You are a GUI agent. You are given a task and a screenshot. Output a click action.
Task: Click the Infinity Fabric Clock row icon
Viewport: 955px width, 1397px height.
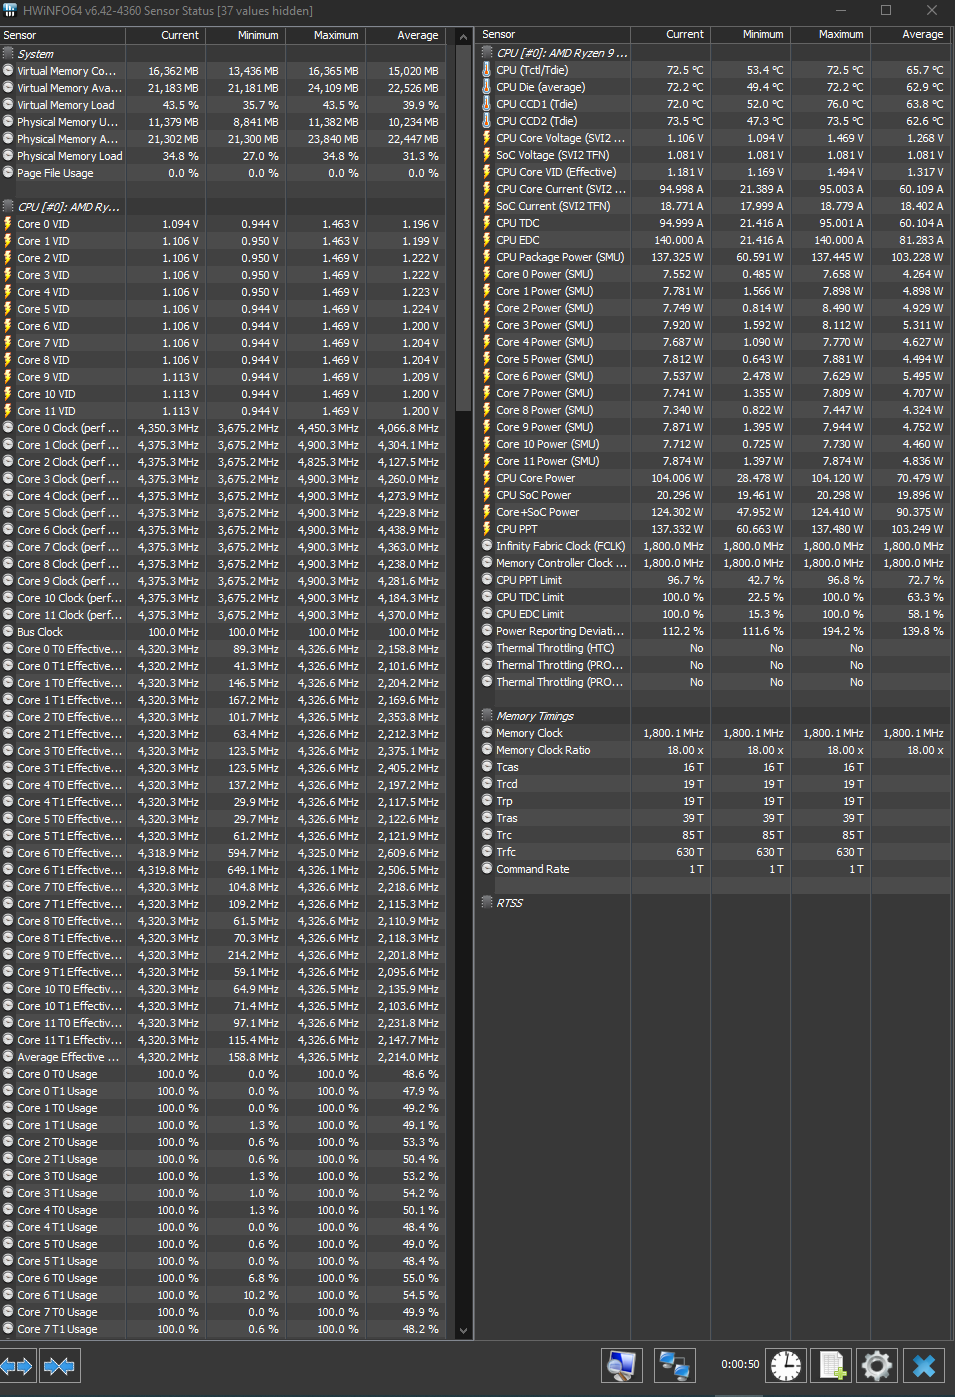pyautogui.click(x=487, y=546)
